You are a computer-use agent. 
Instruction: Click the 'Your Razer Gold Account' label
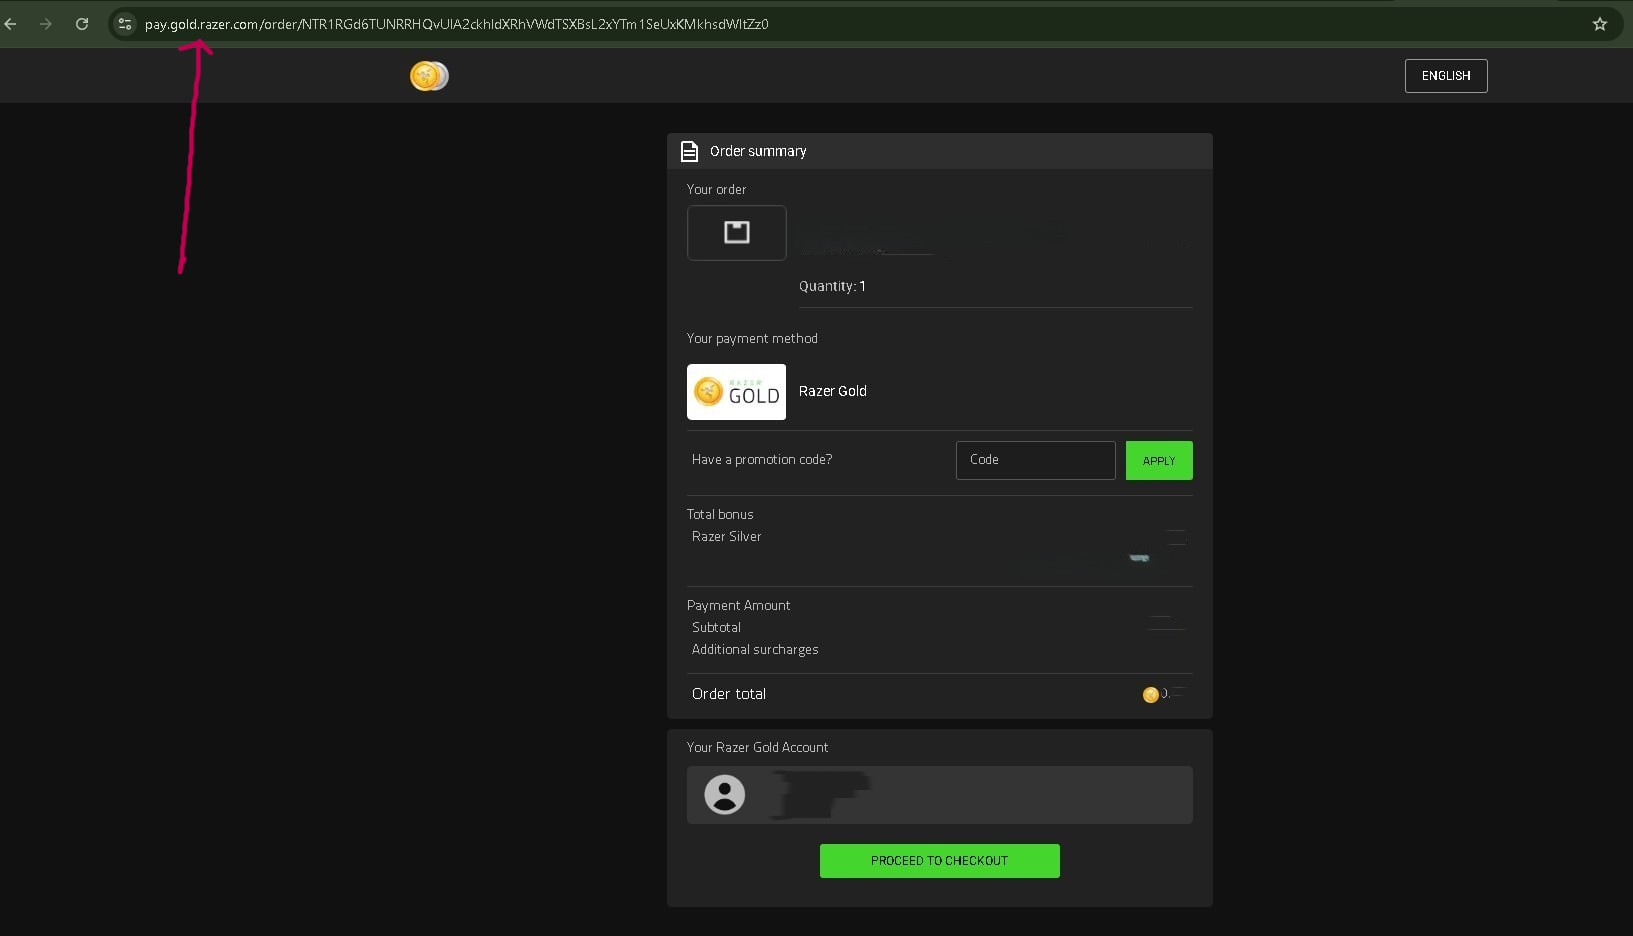(x=758, y=747)
